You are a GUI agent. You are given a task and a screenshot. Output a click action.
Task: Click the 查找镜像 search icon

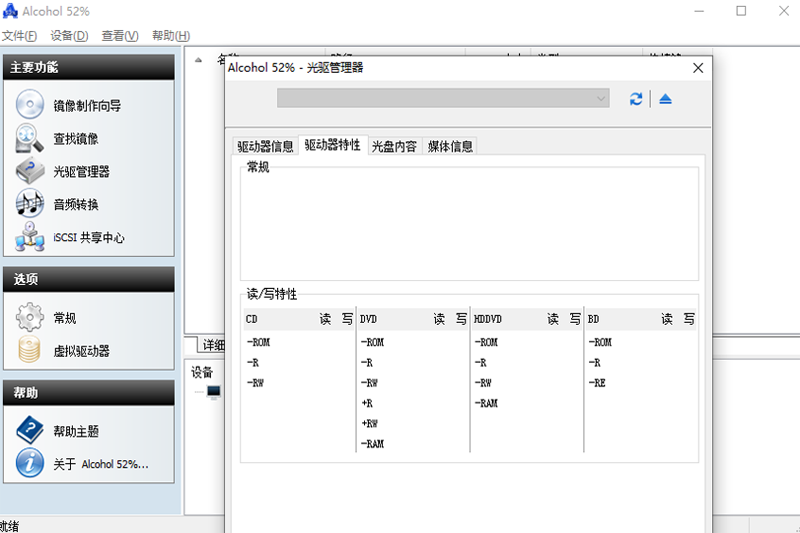click(30, 139)
